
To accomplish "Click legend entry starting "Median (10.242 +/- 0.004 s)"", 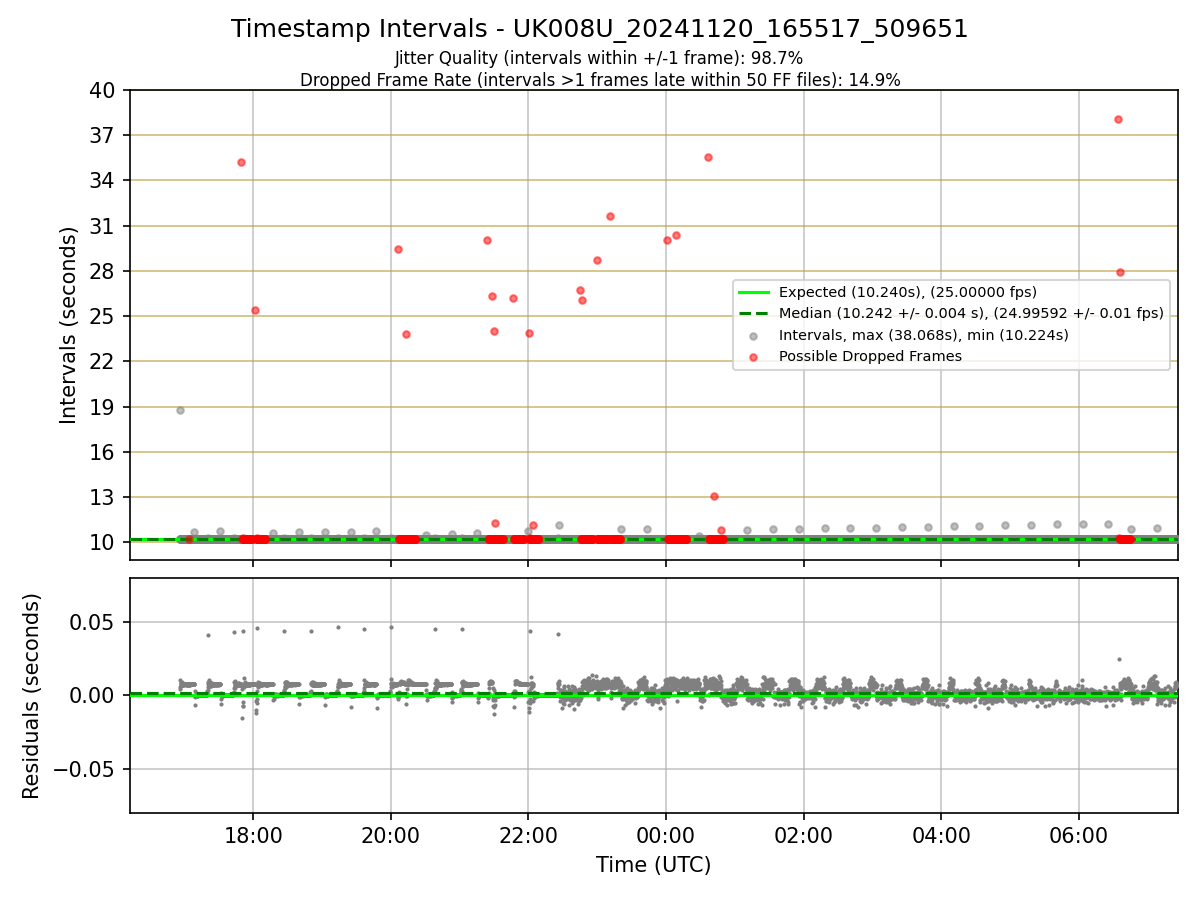I will (x=971, y=313).
